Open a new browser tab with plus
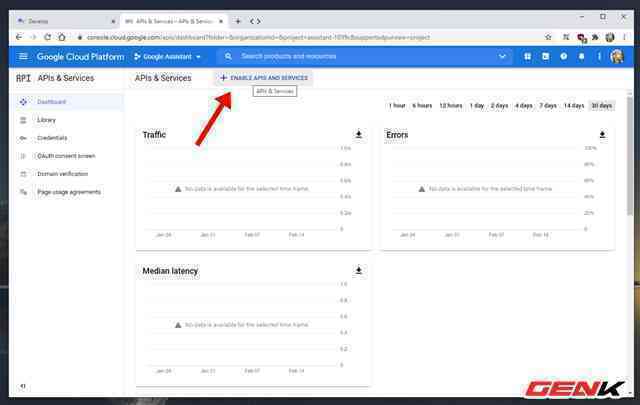The image size is (640, 405). click(x=238, y=21)
